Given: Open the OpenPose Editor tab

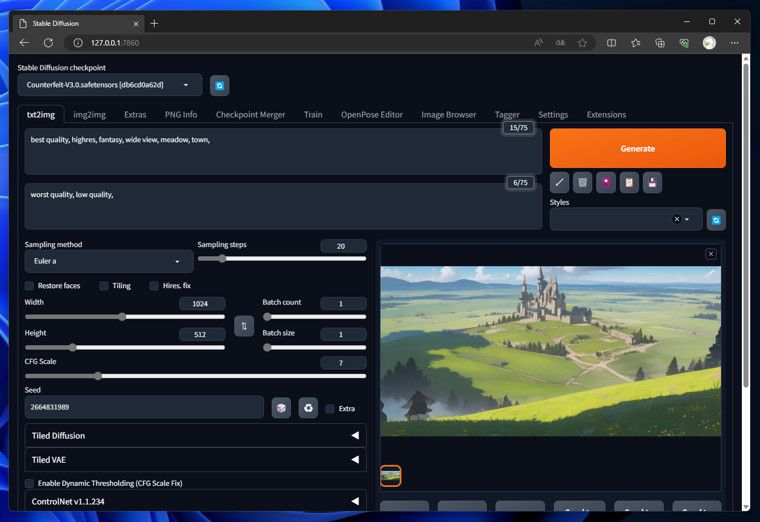Looking at the screenshot, I should (372, 115).
